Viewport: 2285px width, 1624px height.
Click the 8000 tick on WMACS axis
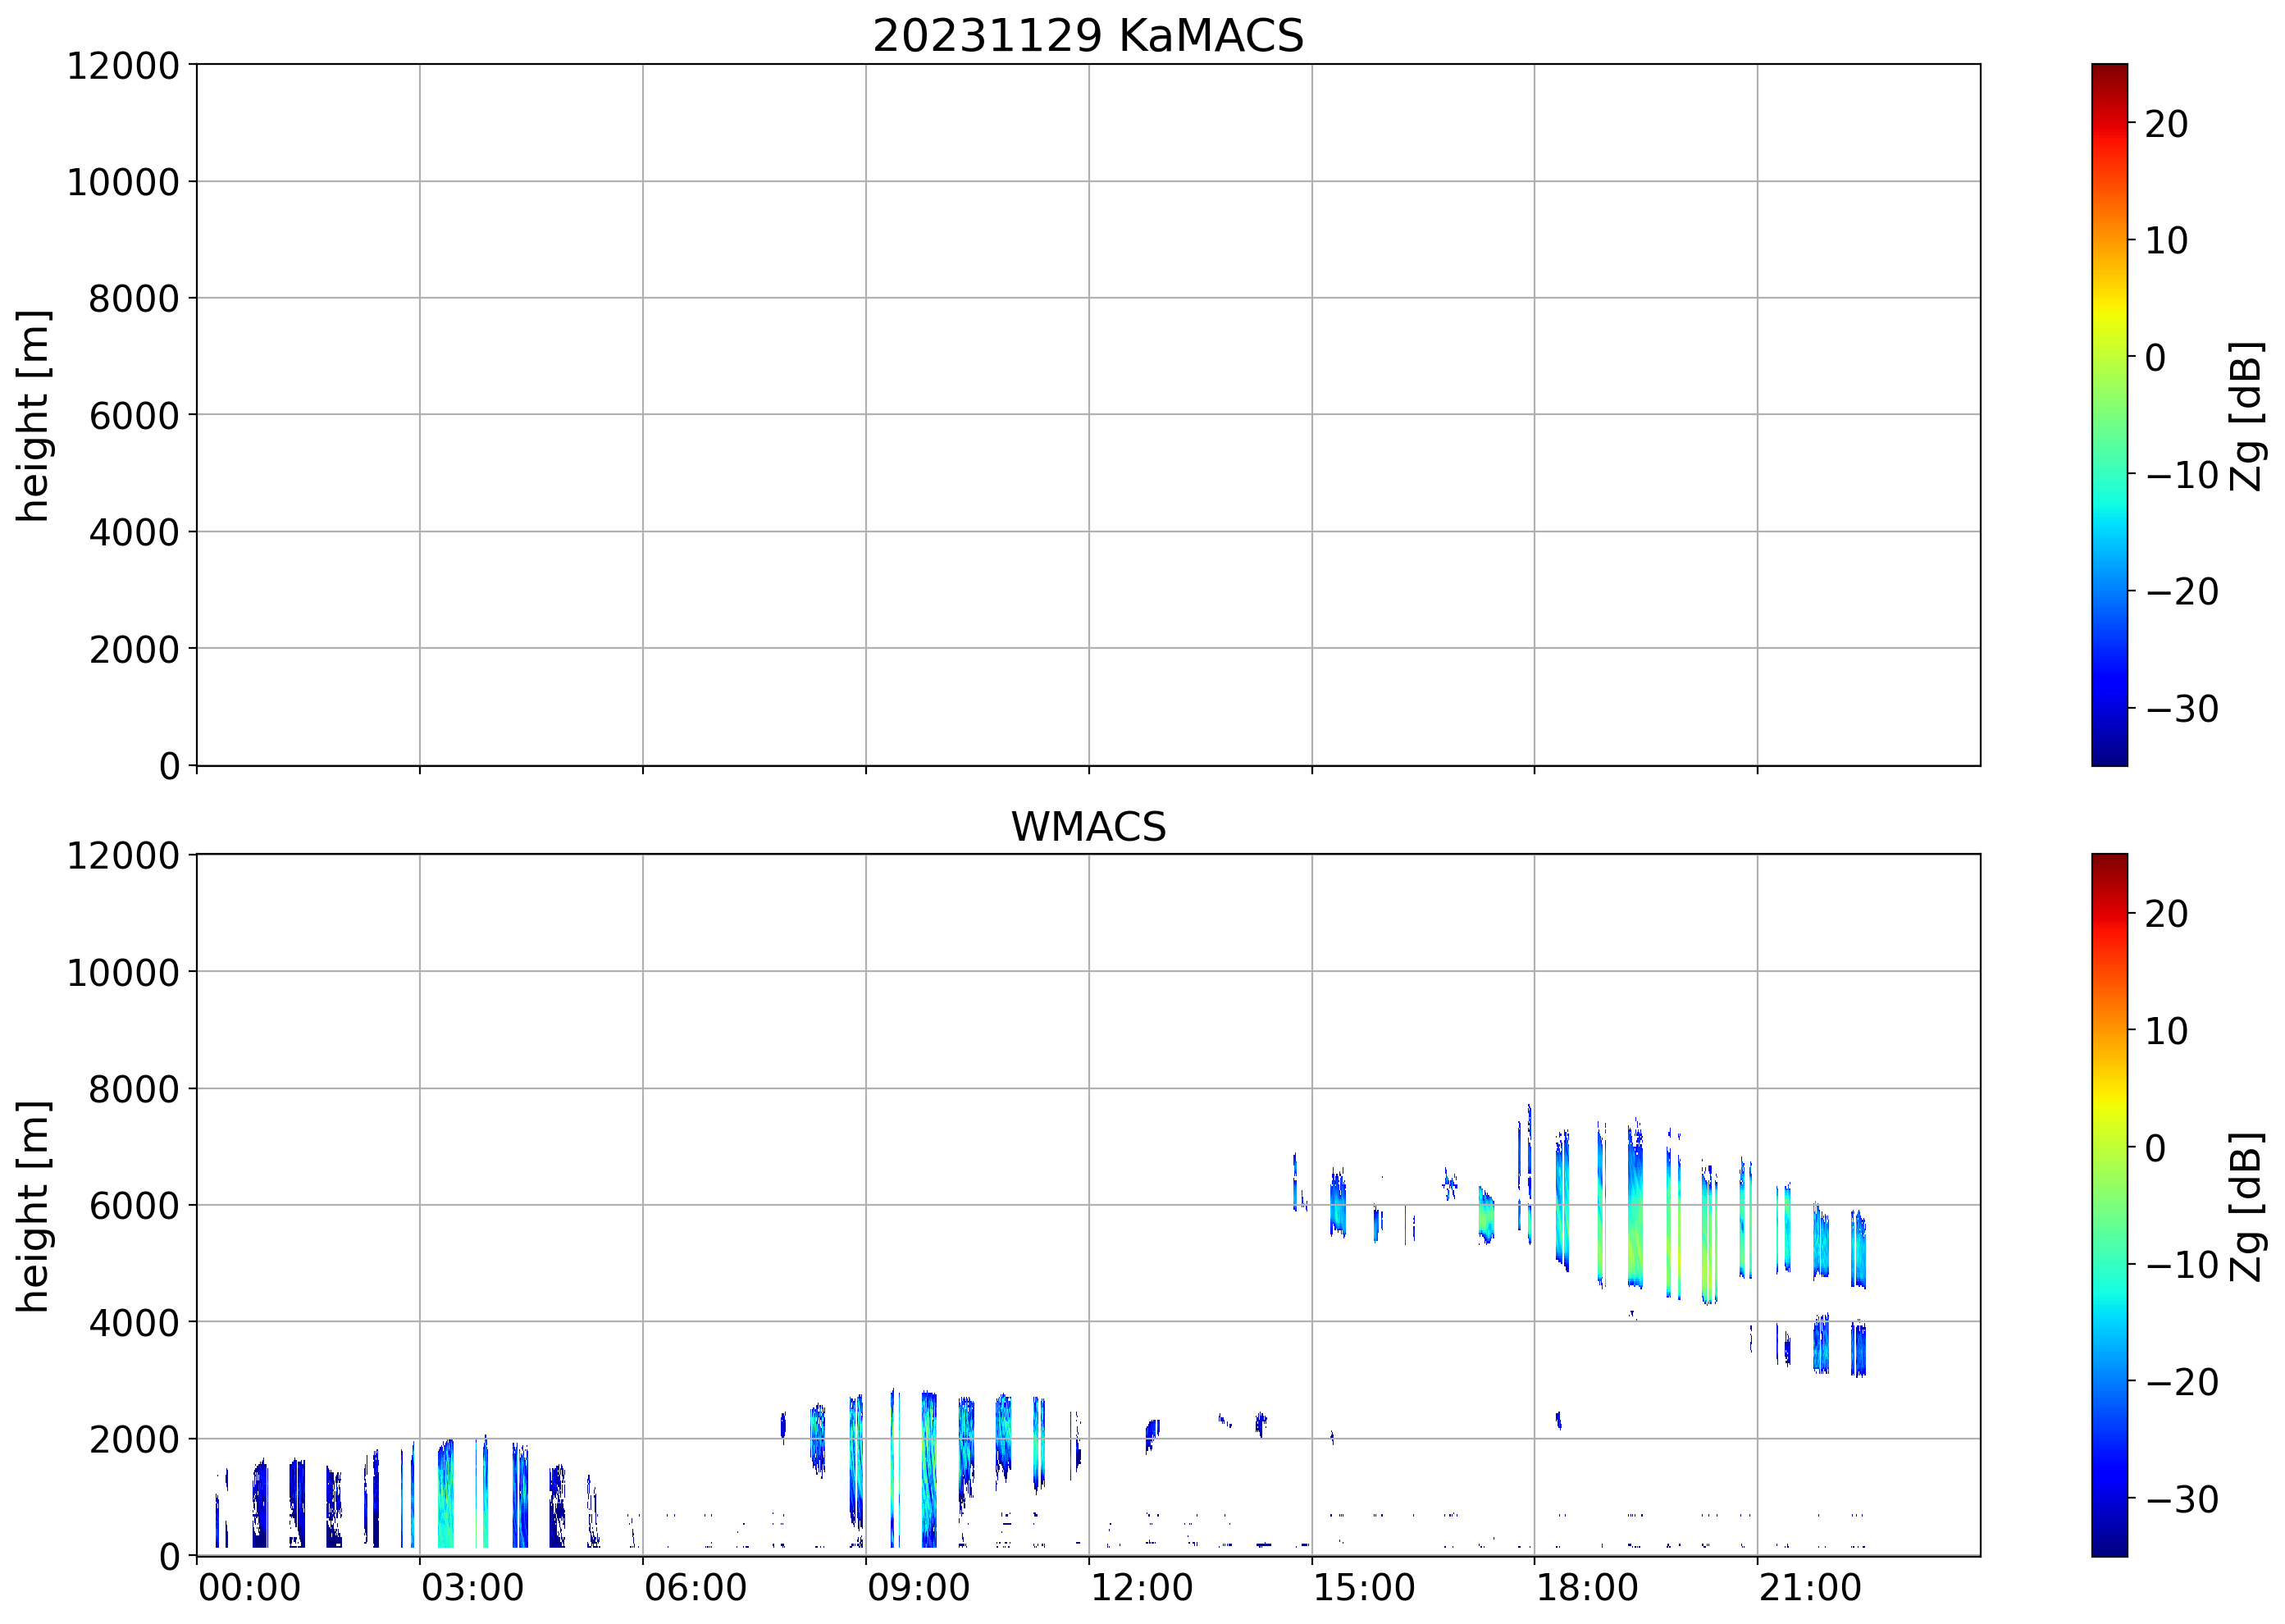[x=133, y=1089]
